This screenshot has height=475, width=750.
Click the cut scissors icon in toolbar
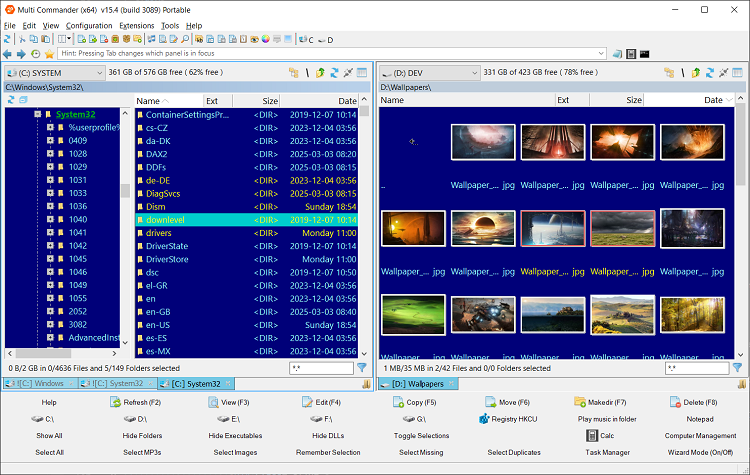[x=22, y=39]
